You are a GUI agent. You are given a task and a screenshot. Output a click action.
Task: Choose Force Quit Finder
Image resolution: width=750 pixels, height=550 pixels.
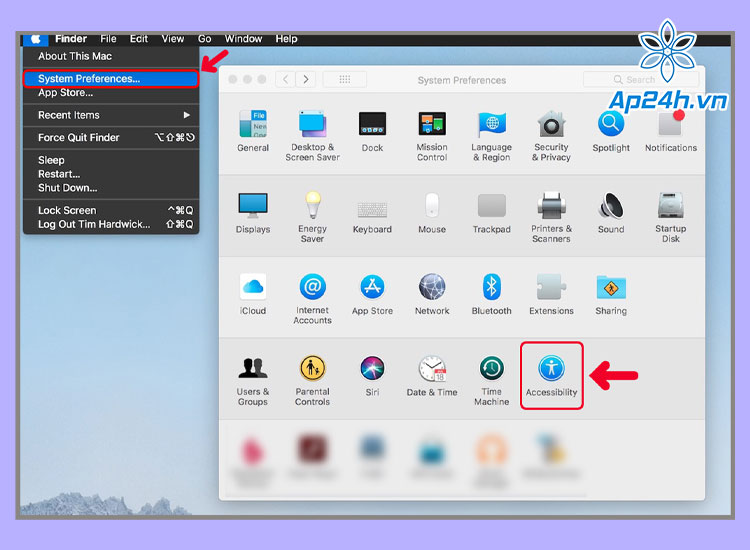pyautogui.click(x=111, y=138)
